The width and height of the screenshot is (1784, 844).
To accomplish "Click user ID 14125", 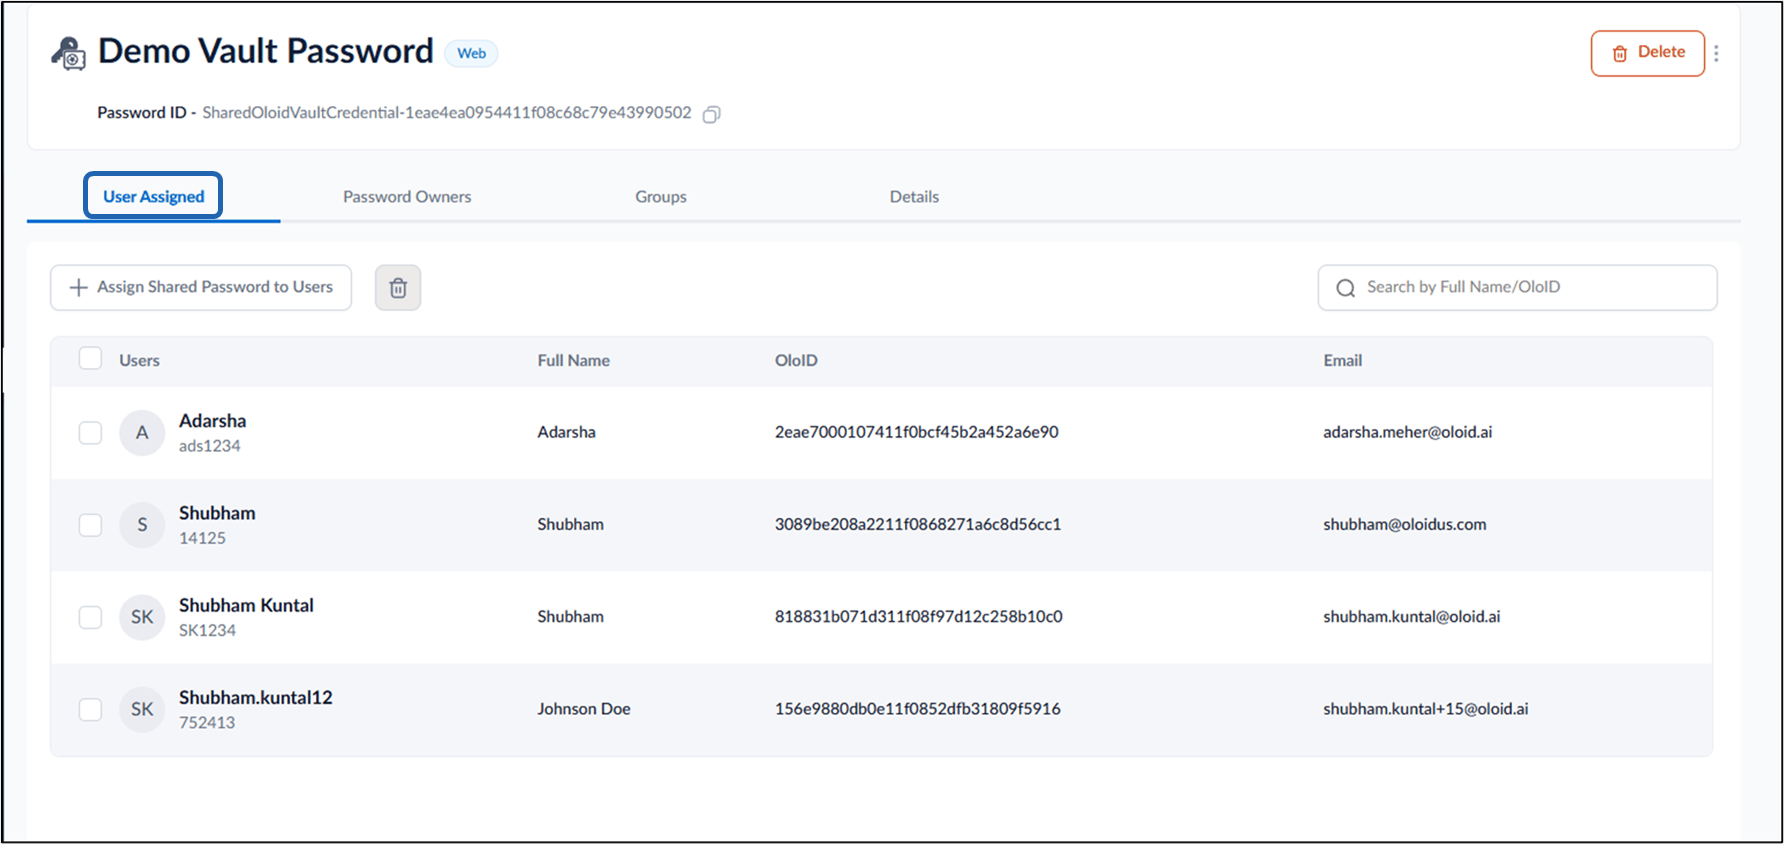I will [x=202, y=538].
